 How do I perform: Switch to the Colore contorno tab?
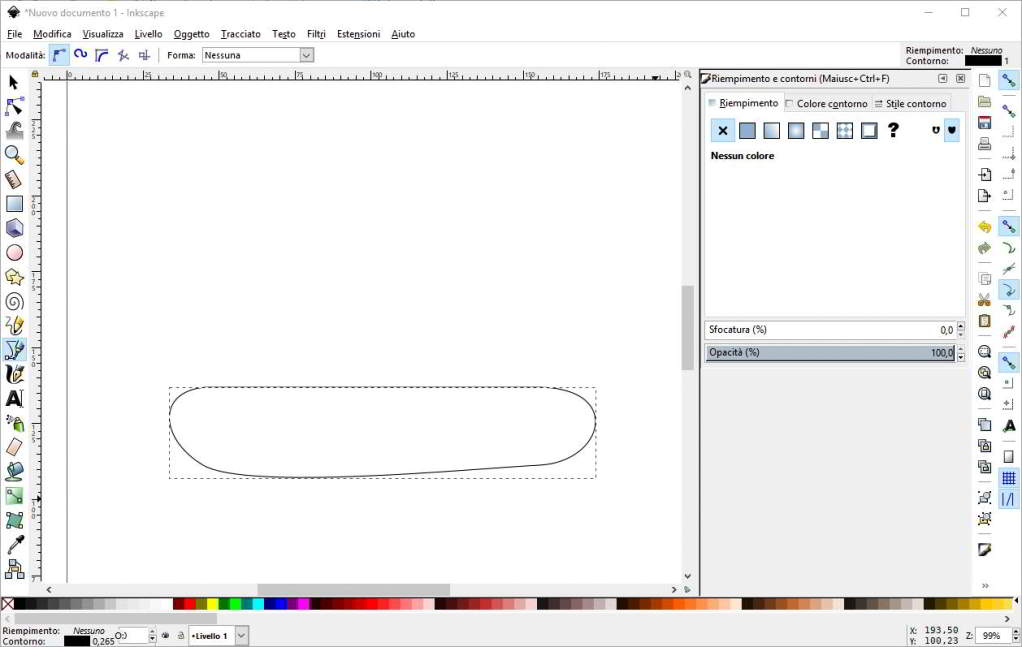827,103
